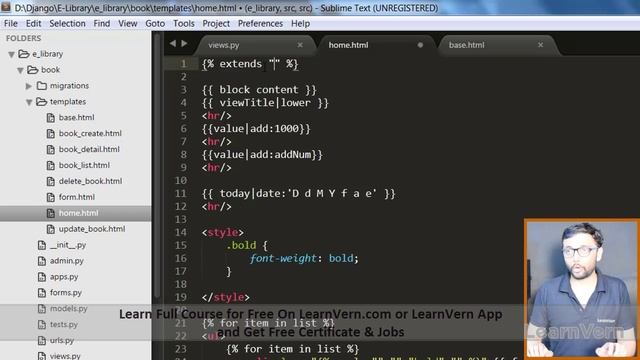640x360 pixels.
Task: Open the Edit menu
Action: click(33, 24)
